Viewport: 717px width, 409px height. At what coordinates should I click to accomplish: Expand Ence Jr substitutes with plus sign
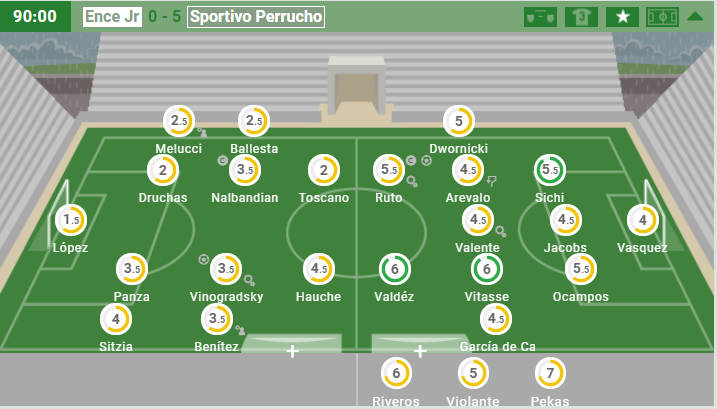click(x=292, y=351)
